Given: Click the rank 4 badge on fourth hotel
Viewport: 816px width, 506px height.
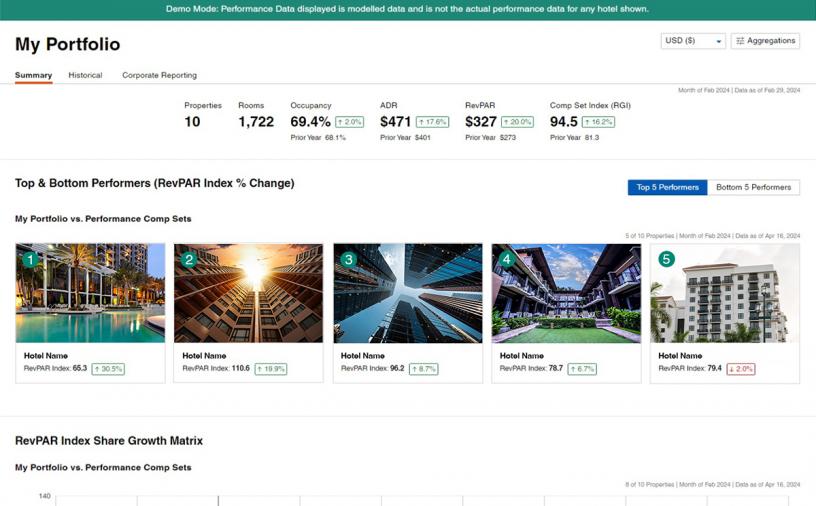Looking at the screenshot, I should pyautogui.click(x=507, y=260).
